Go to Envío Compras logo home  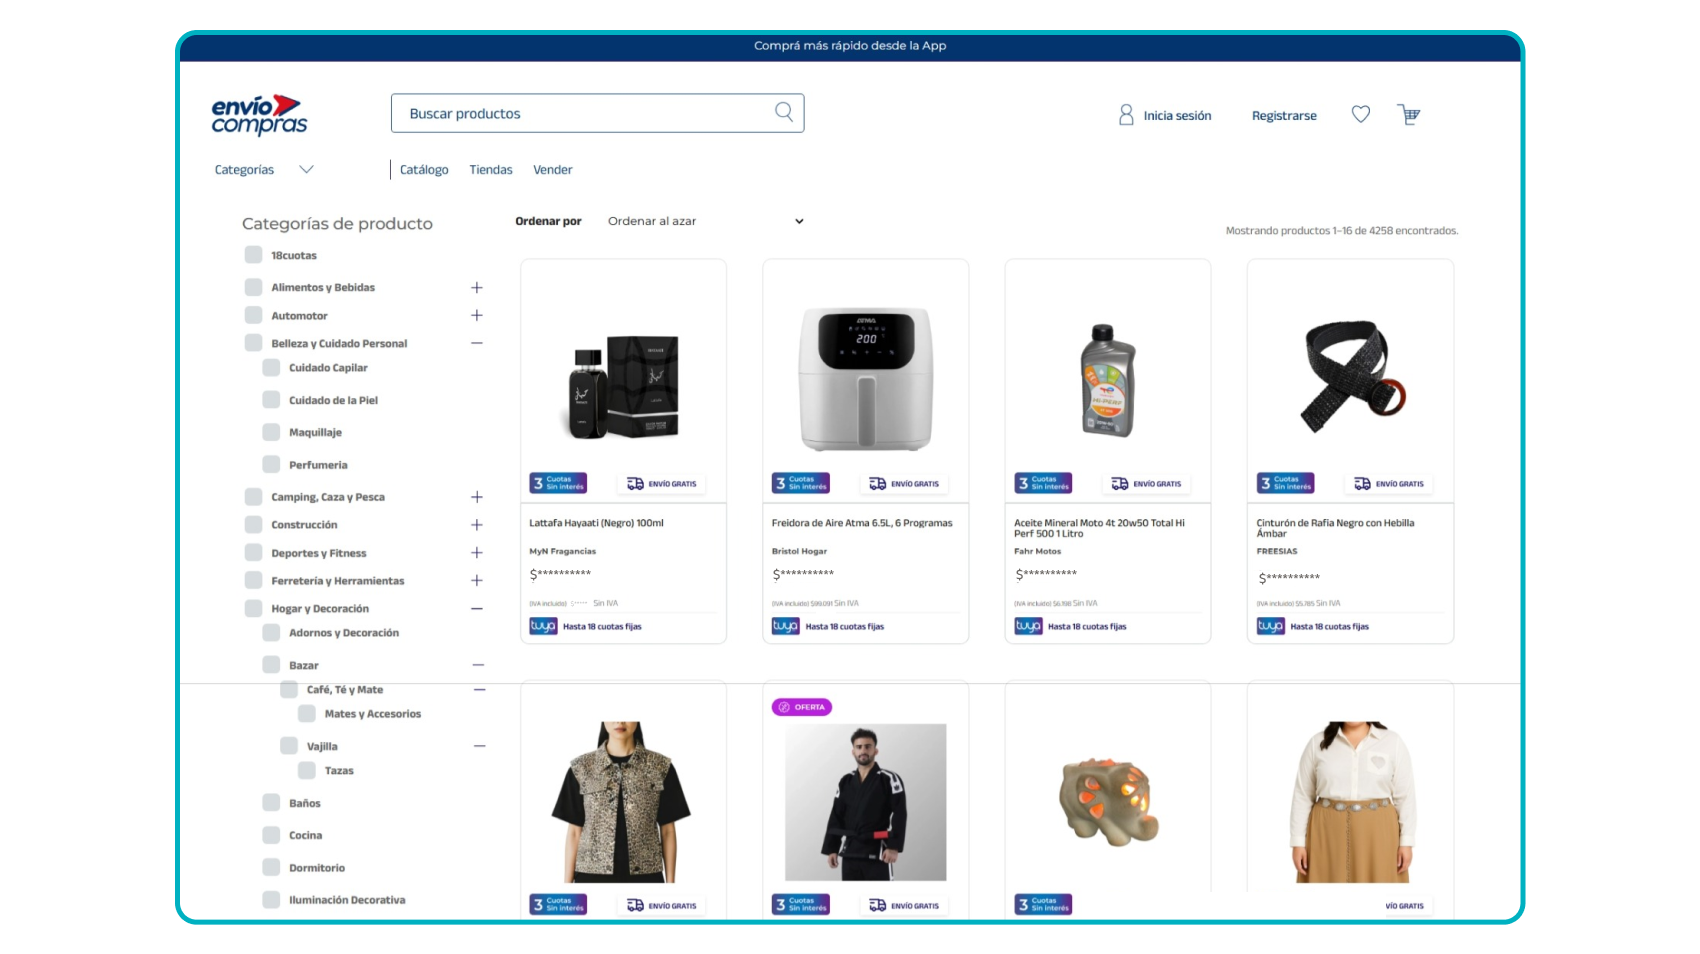[259, 115]
